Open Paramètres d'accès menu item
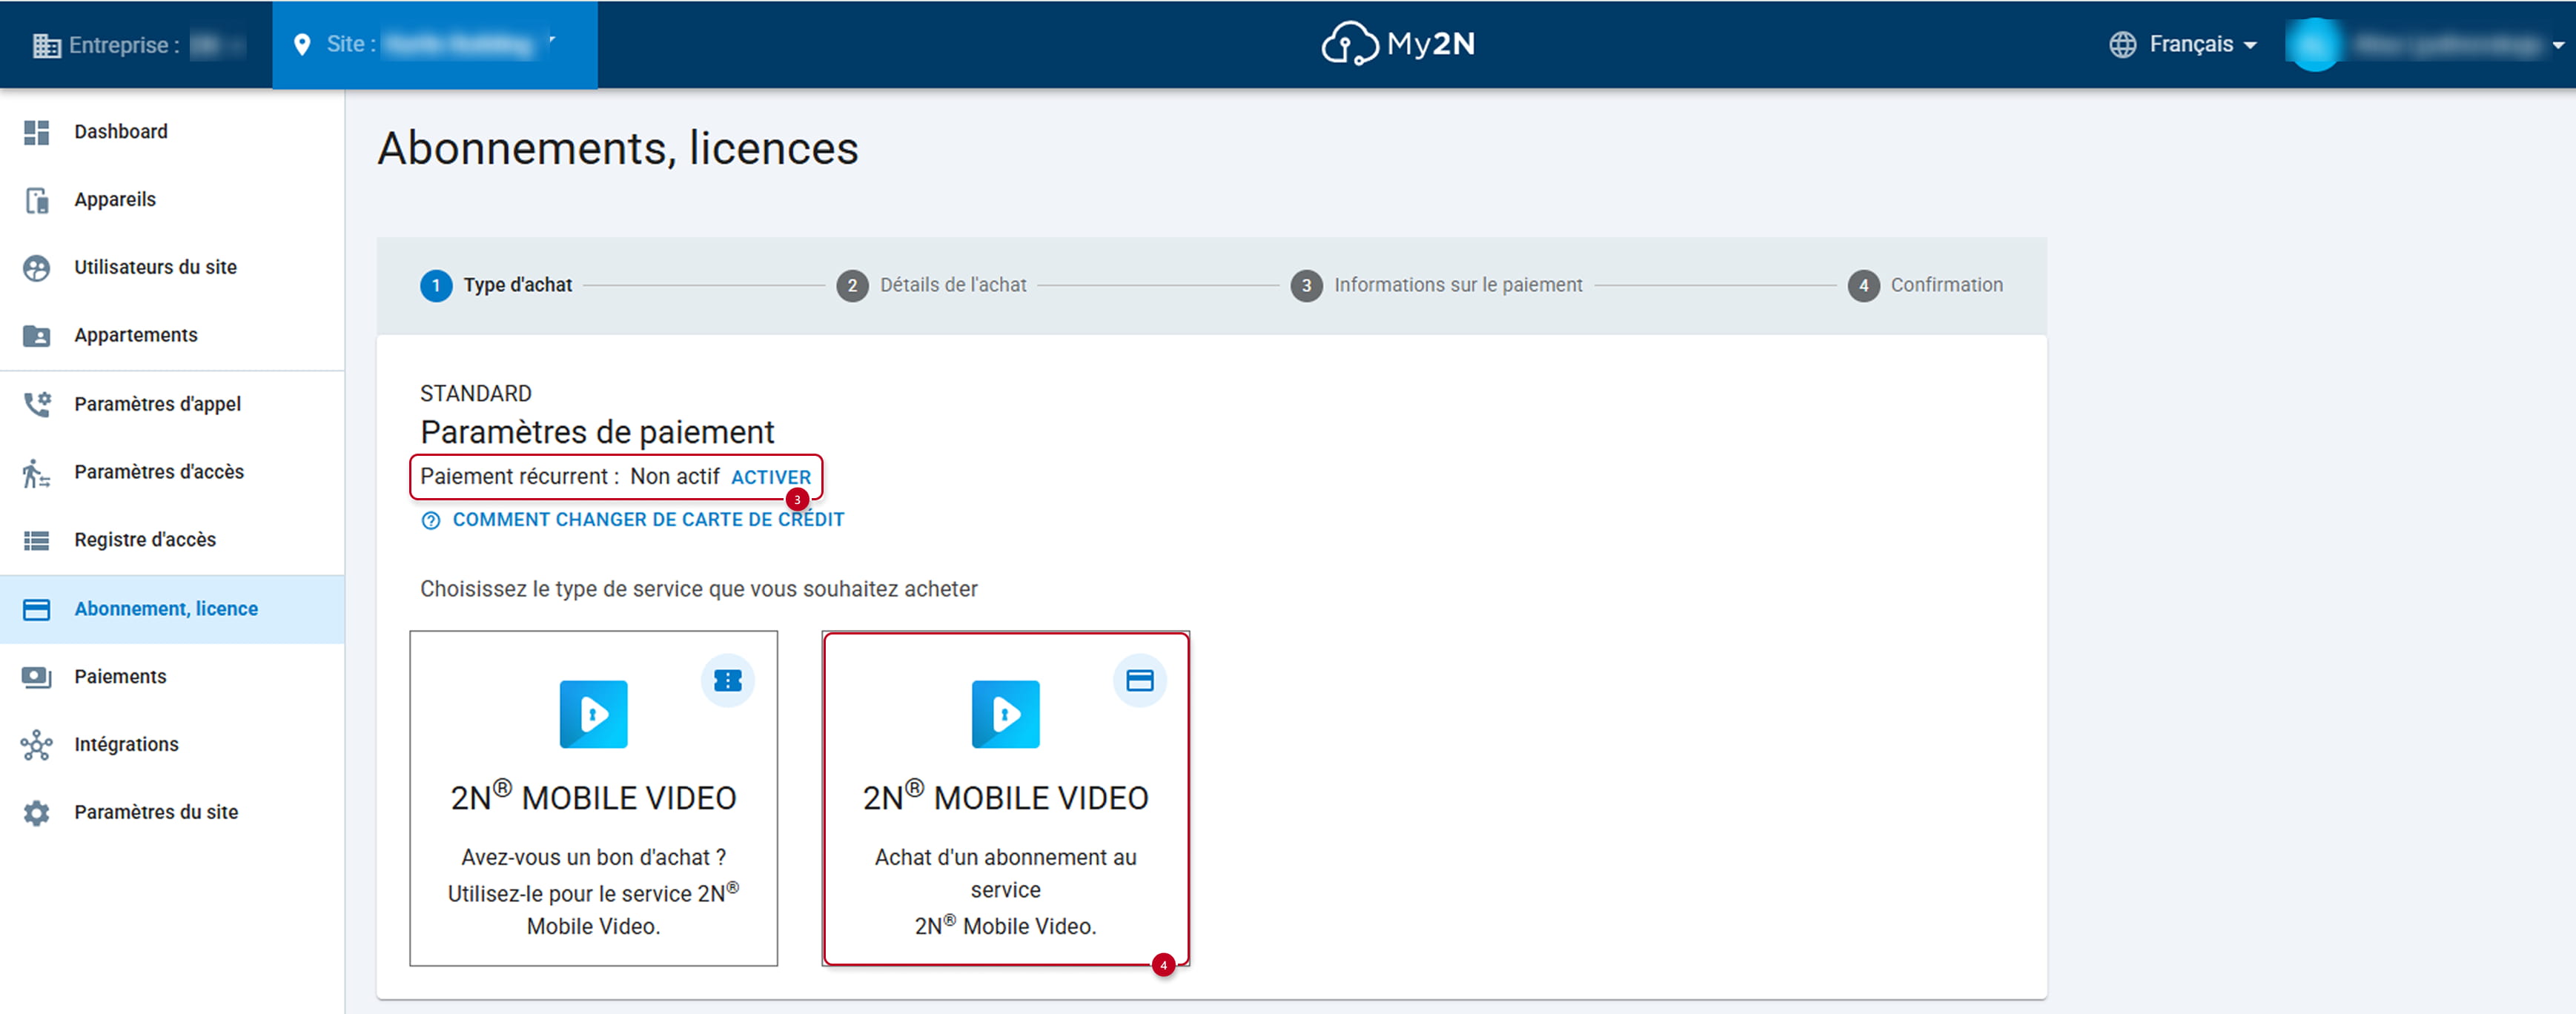 tap(172, 472)
